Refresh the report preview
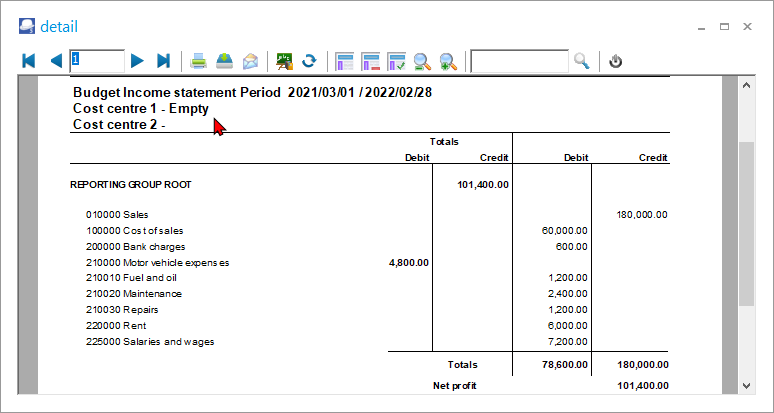774x413 pixels. (310, 61)
